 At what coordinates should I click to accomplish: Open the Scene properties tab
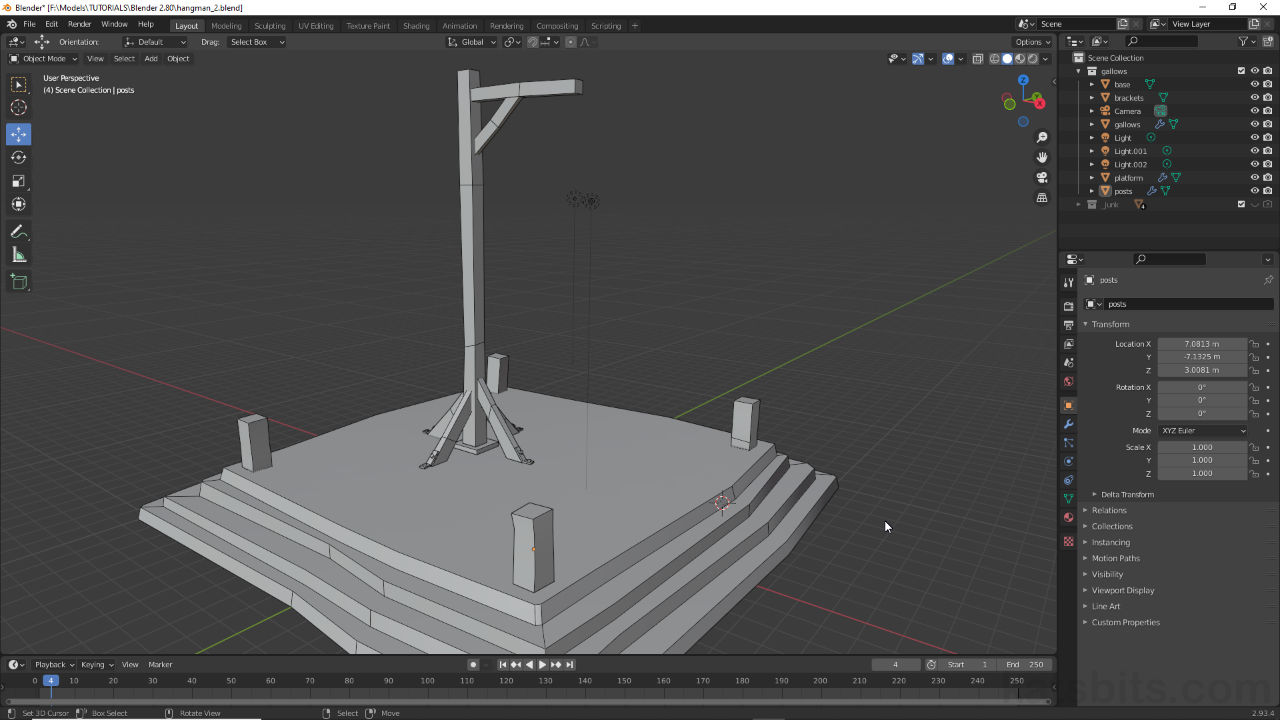click(x=1068, y=363)
